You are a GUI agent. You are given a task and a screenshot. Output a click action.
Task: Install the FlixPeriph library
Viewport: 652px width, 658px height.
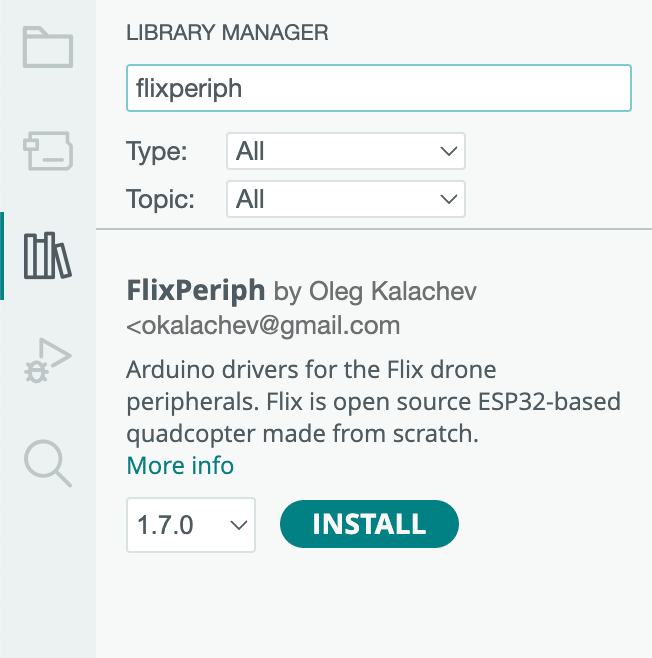click(x=369, y=524)
